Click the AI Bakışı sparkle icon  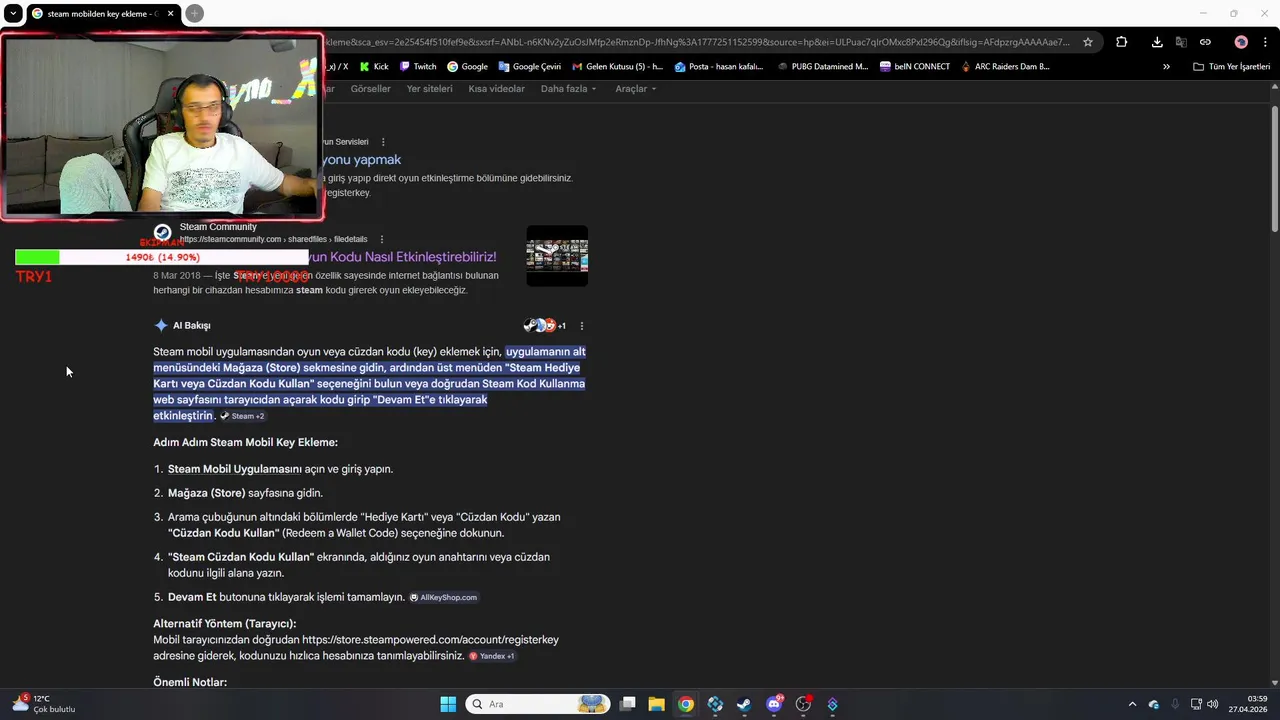[x=161, y=325]
